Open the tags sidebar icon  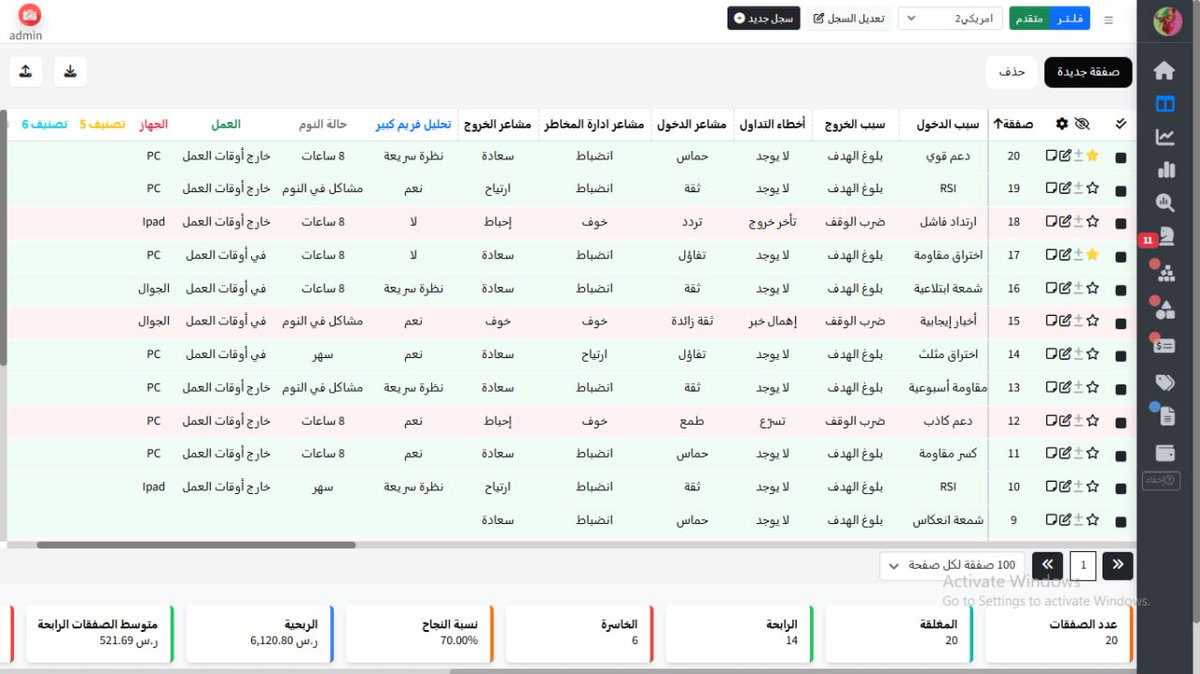[1164, 382]
